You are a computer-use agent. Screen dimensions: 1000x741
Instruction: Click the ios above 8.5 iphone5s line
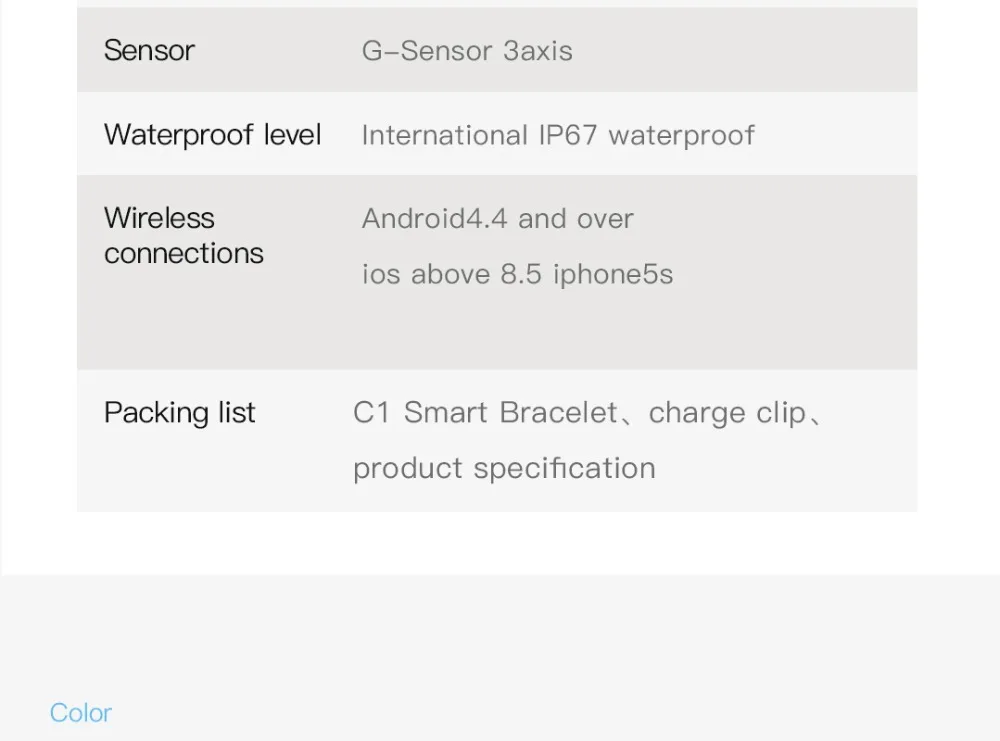coord(517,274)
